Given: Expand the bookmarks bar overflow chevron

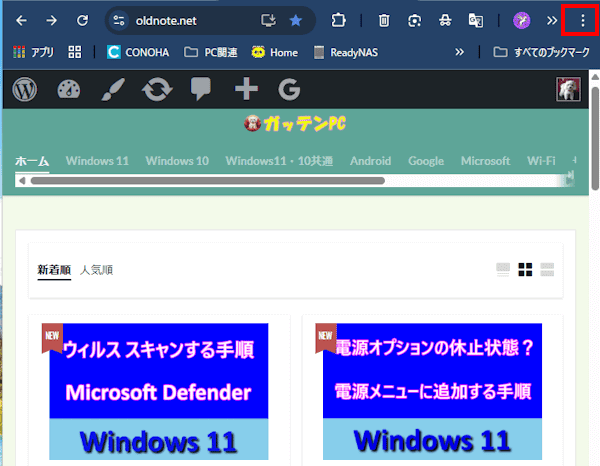Looking at the screenshot, I should pyautogui.click(x=459, y=52).
